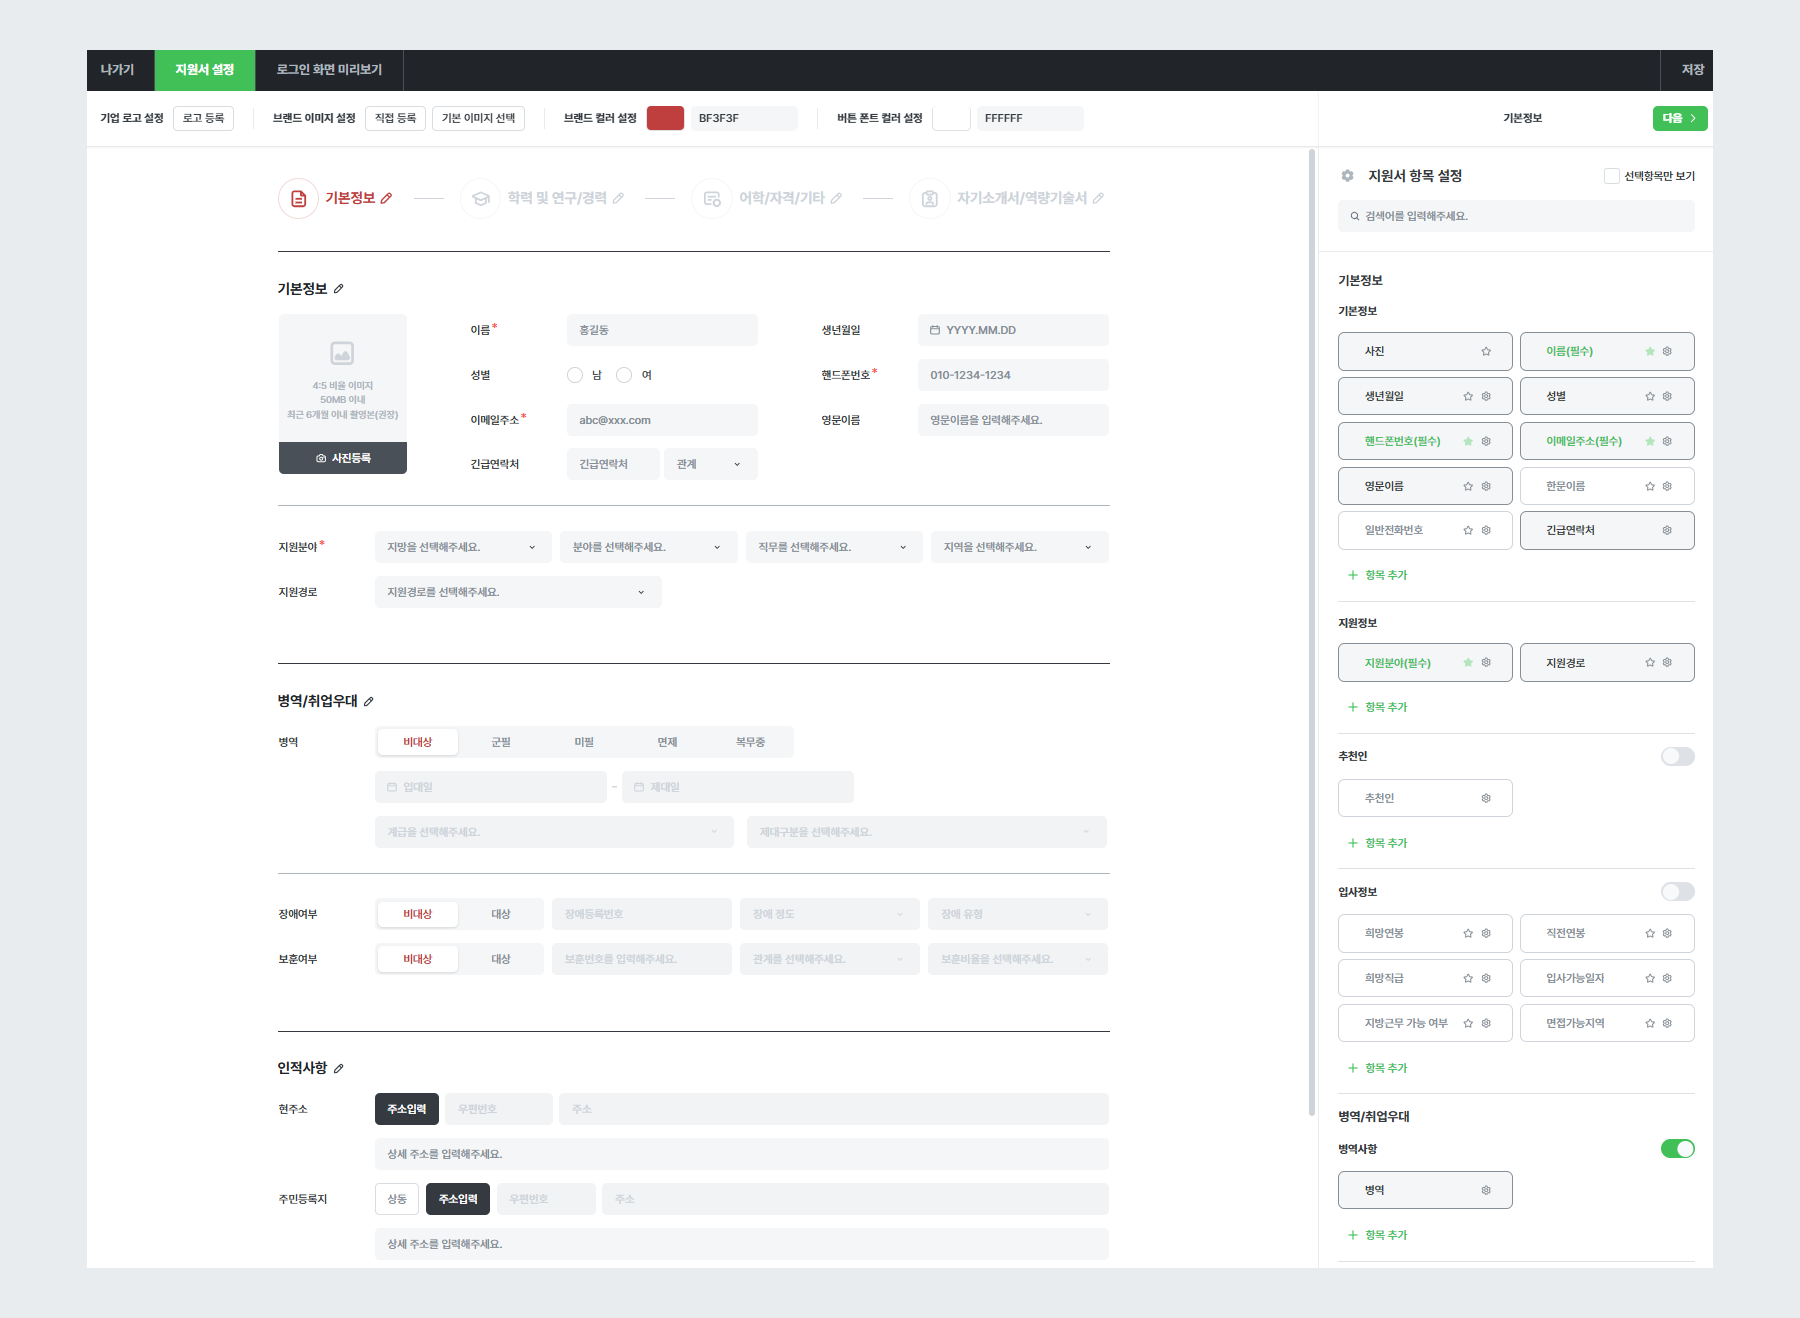Select 면제 in the 병역 options
1800x1318 pixels.
667,742
